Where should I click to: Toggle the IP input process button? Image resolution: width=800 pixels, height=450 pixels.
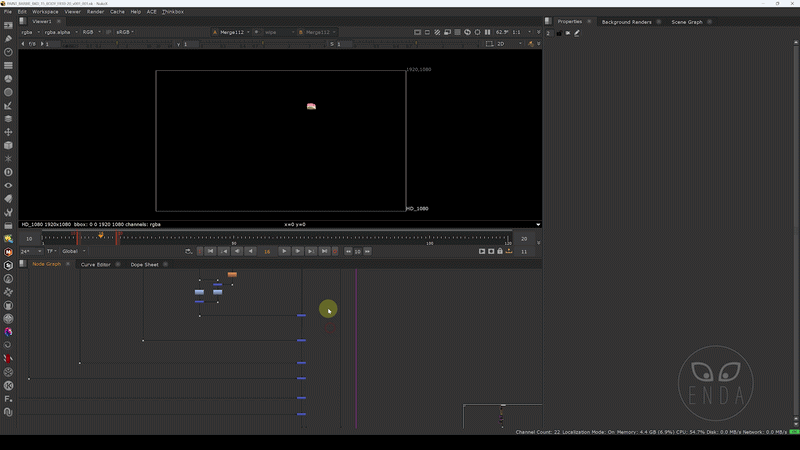coord(108,32)
